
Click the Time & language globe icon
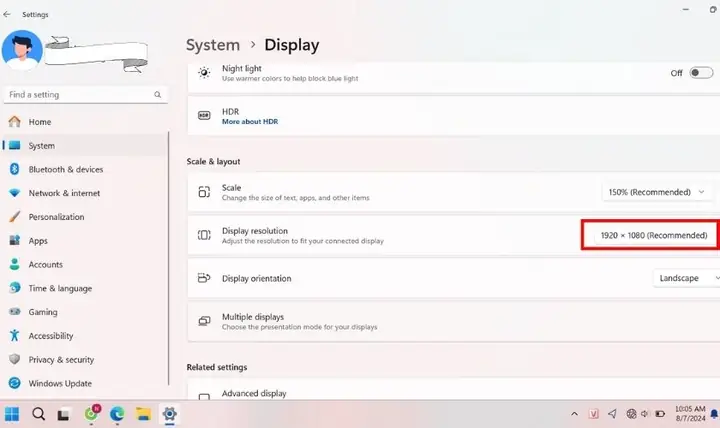[x=15, y=288]
